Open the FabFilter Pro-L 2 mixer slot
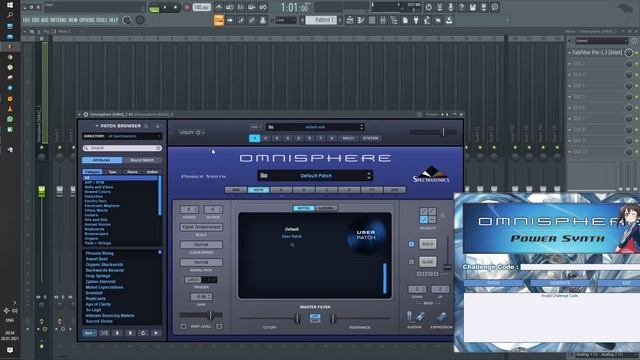Viewport: 640px width, 360px height. [597, 53]
